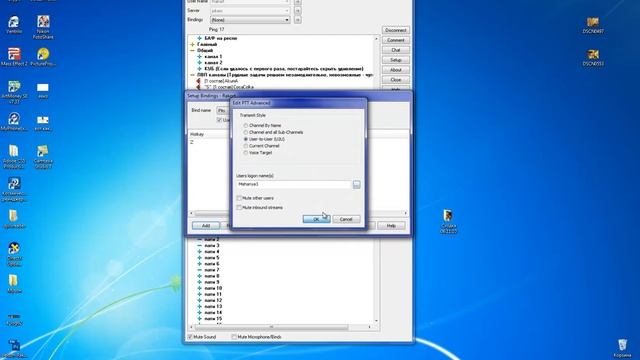The width and height of the screenshot is (640, 360).
Task: Open the Recycle Bin (Корзина) icon
Action: click(622, 349)
